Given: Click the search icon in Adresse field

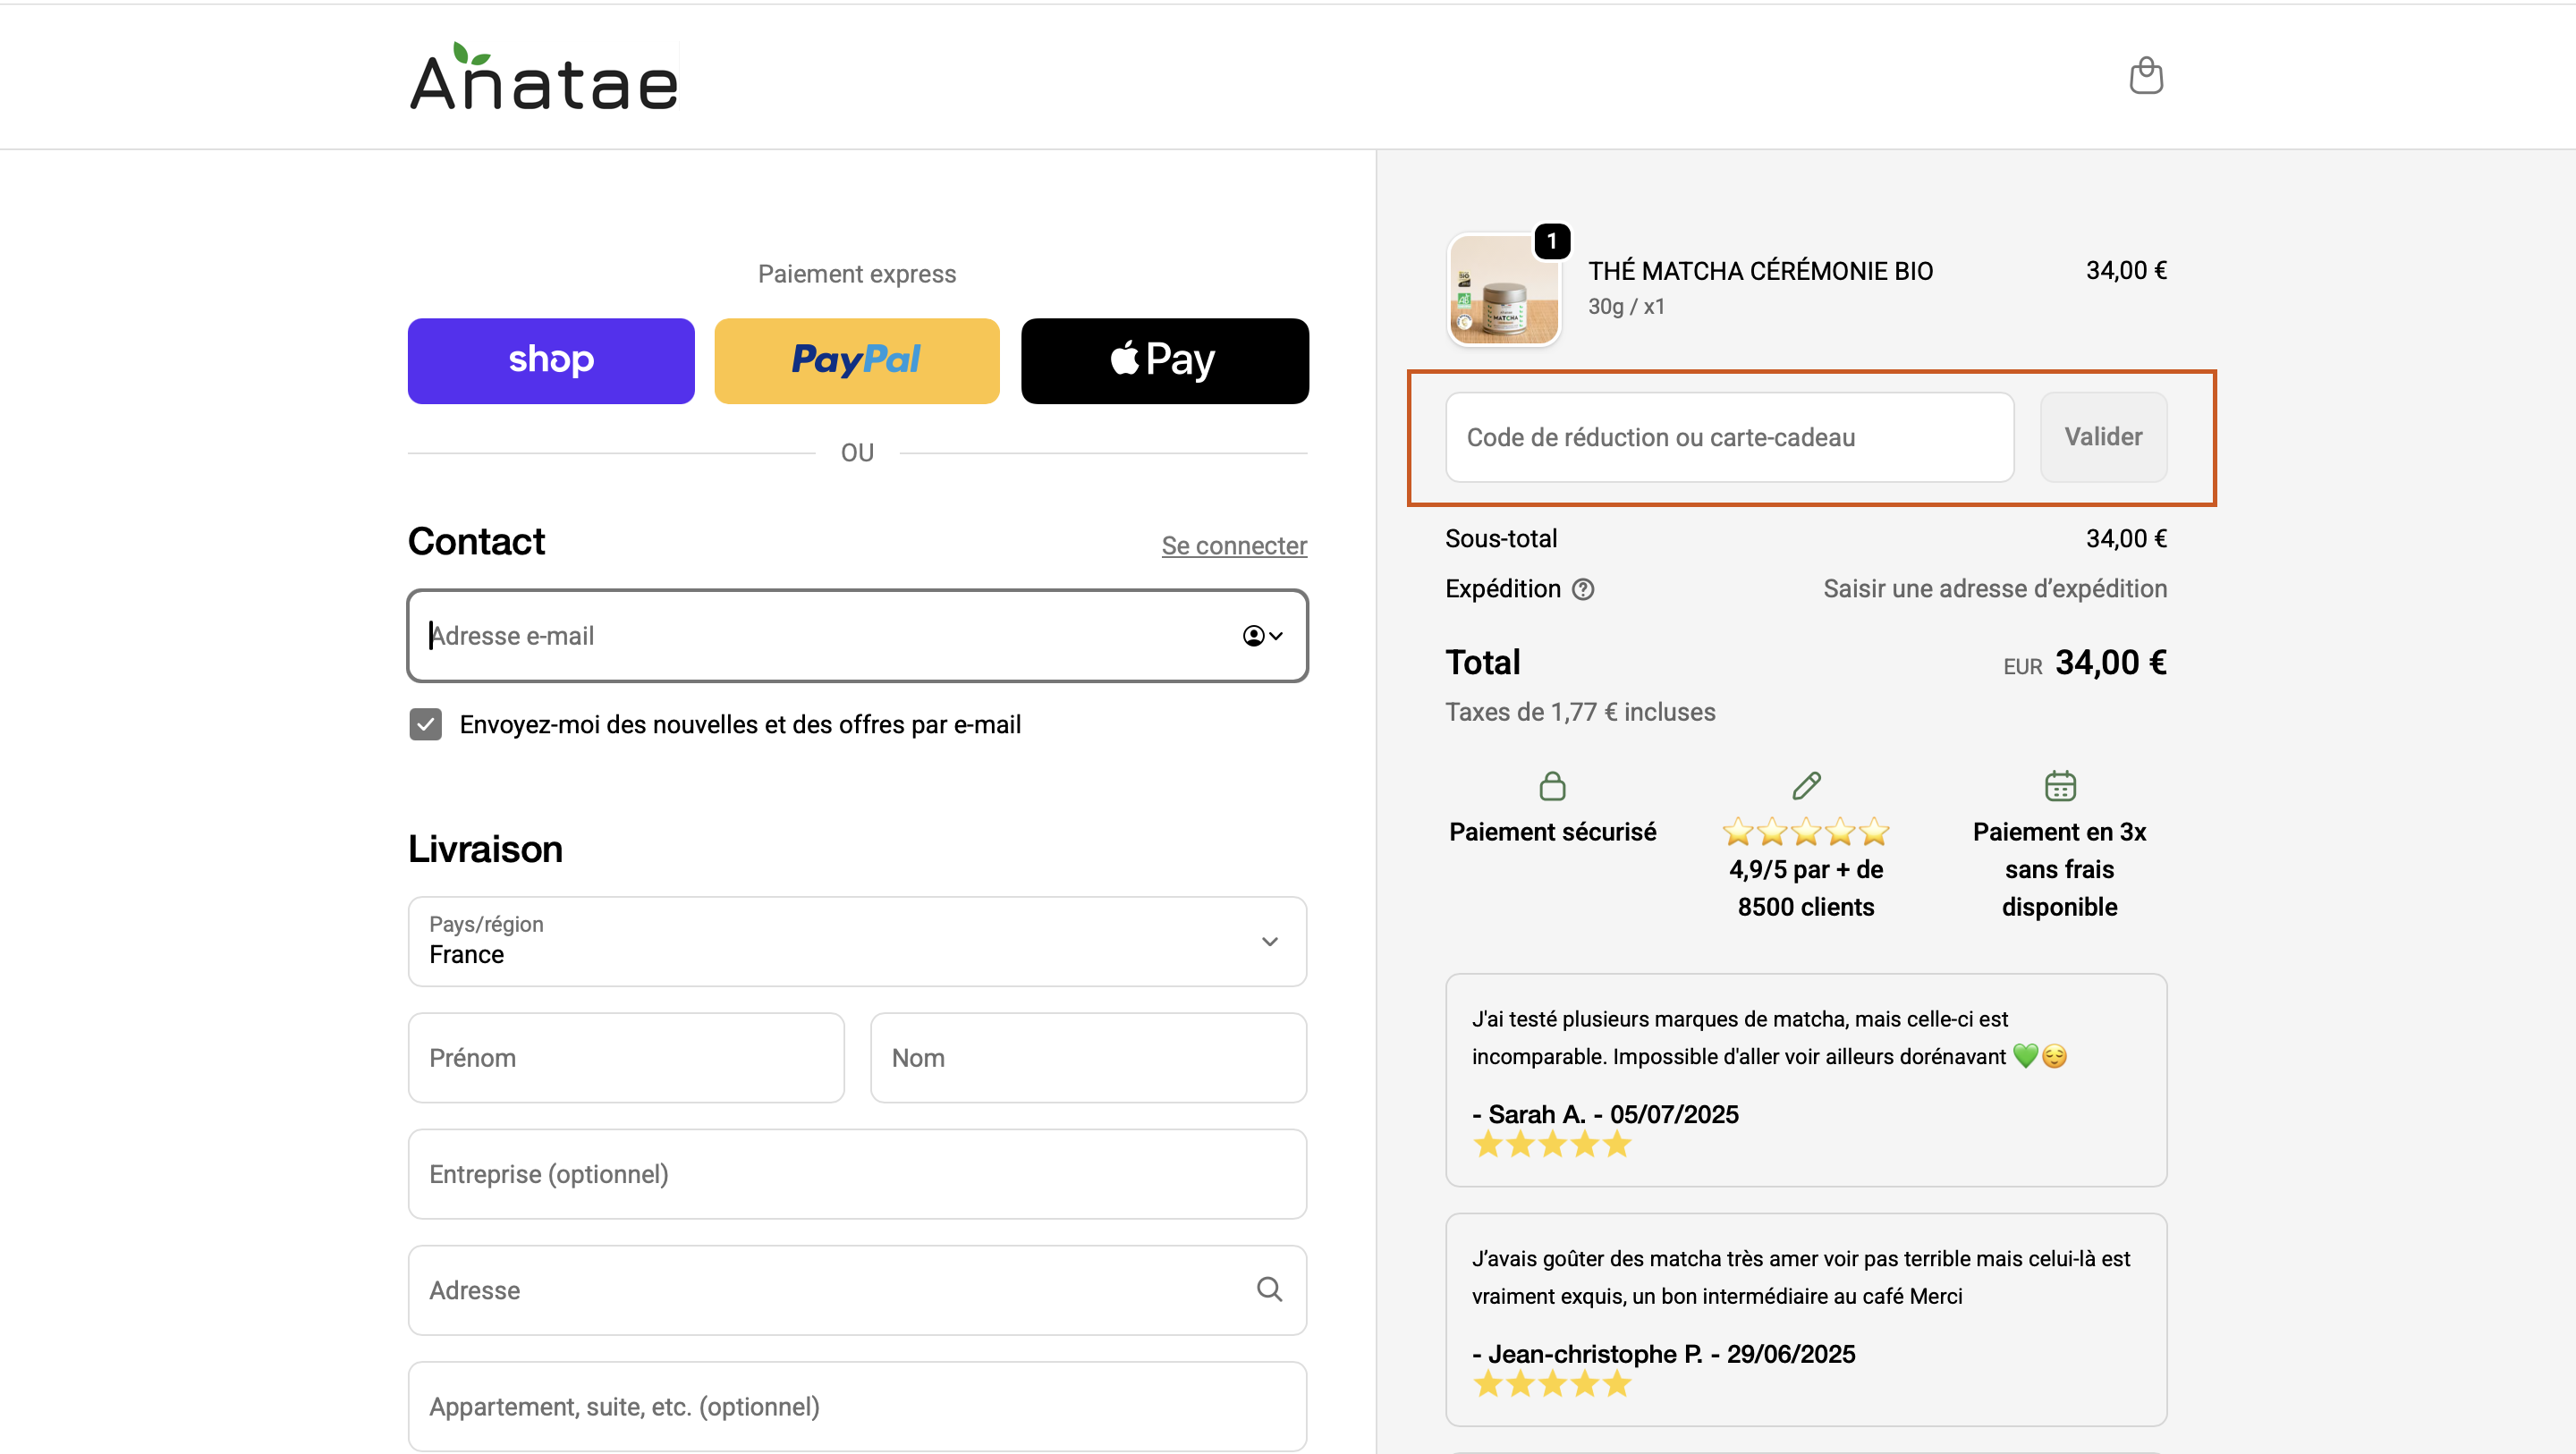Looking at the screenshot, I should 1269,1289.
